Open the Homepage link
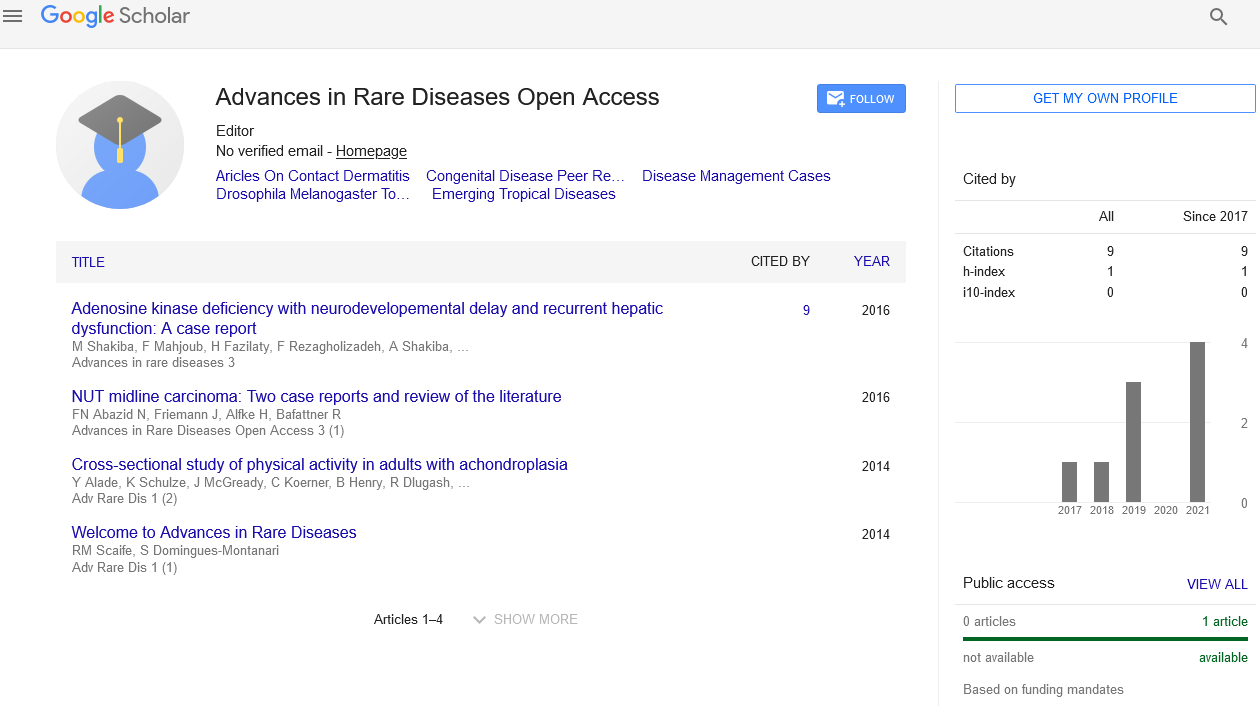This screenshot has width=1260, height=710. click(x=371, y=151)
